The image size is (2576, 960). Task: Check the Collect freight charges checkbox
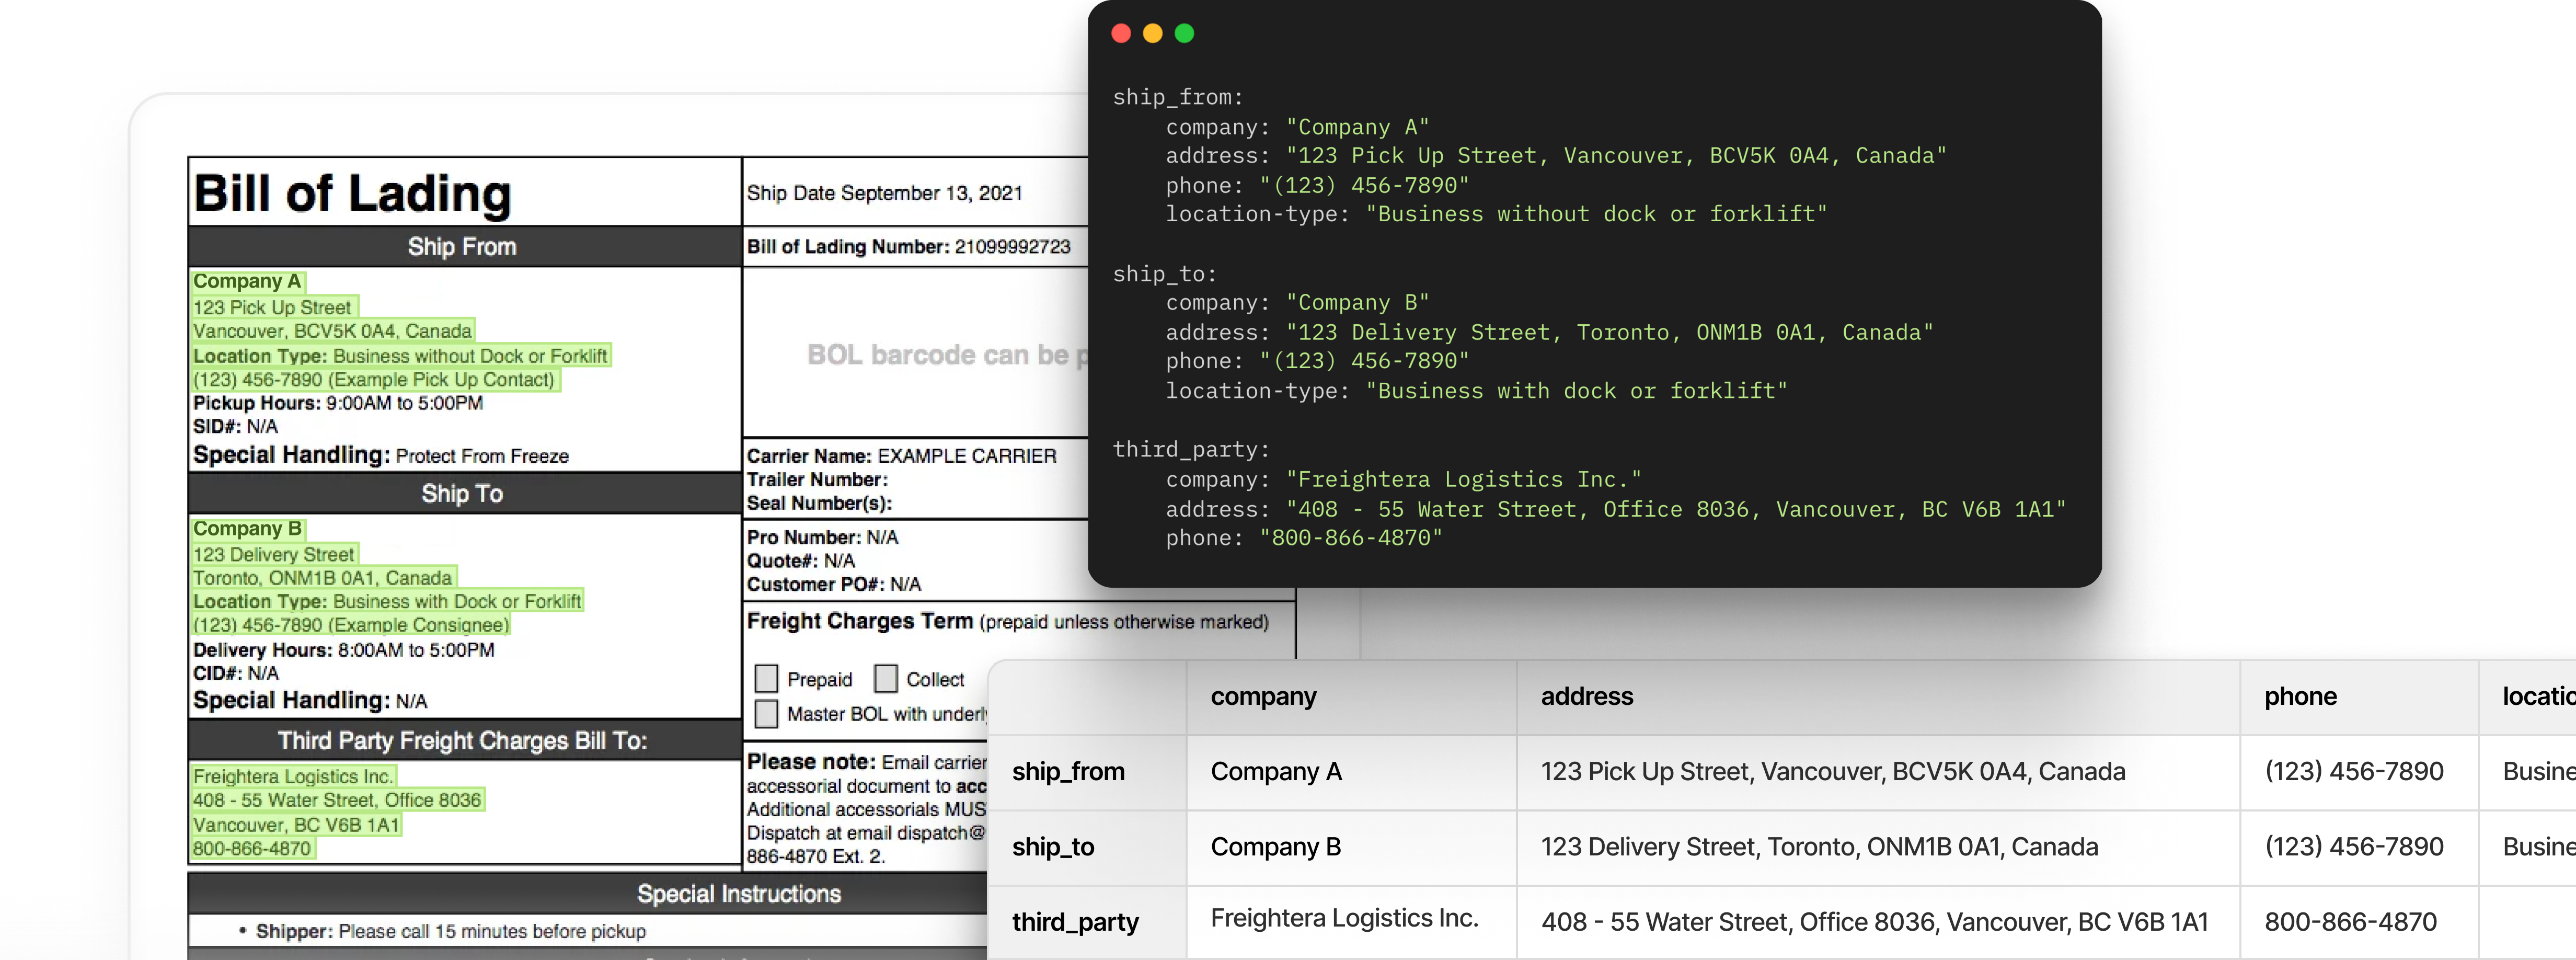pos(885,679)
